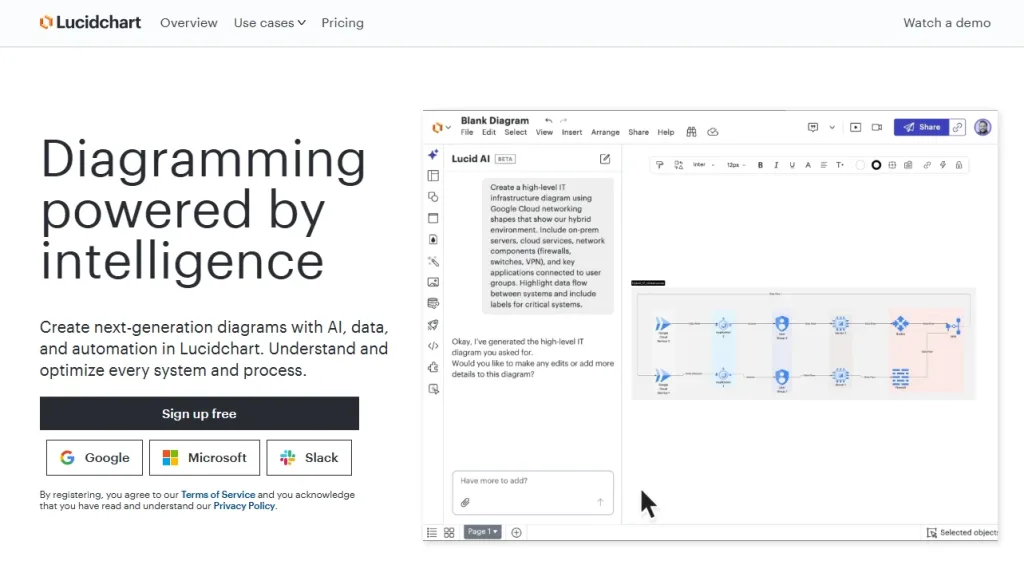
Task: Copy share link chain icon next to Share
Action: [x=957, y=127]
